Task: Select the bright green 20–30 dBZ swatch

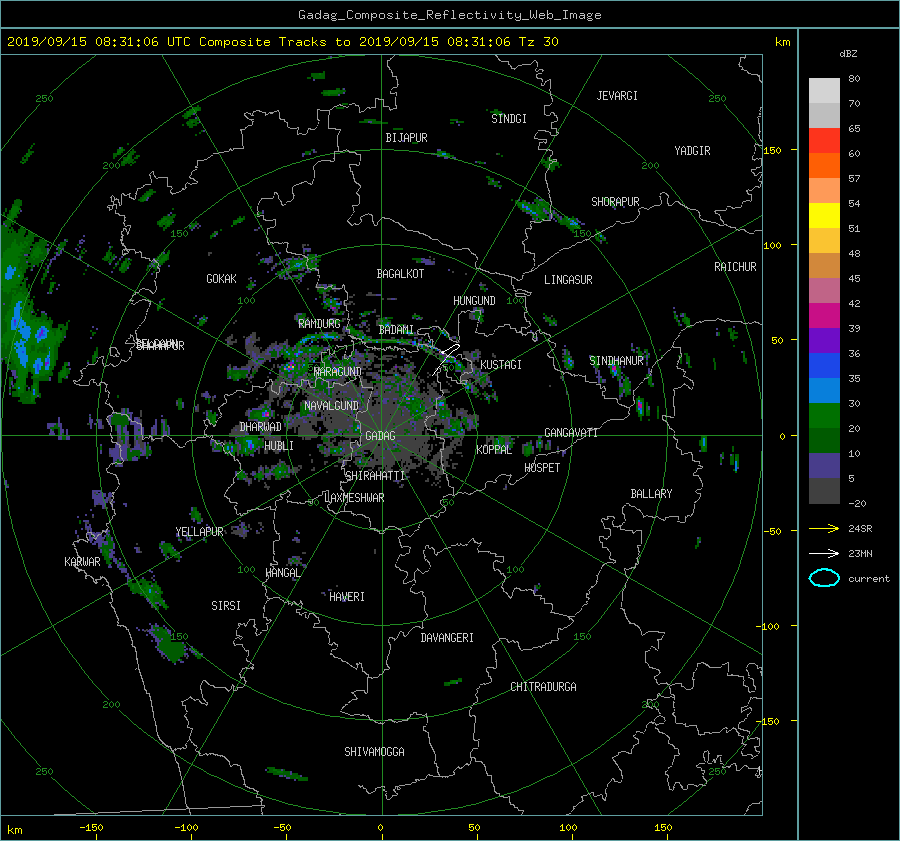Action: [824, 416]
